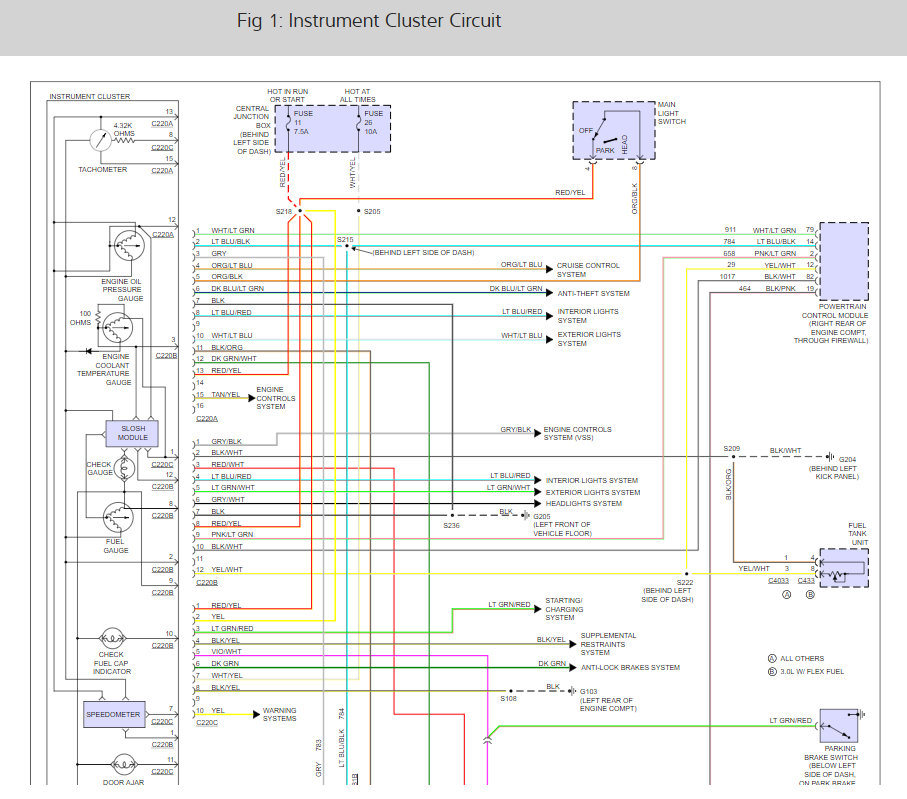Select the ANTI-LOCK BRAKES SYSTEM reference
This screenshot has width=907, height=799.
631,668
